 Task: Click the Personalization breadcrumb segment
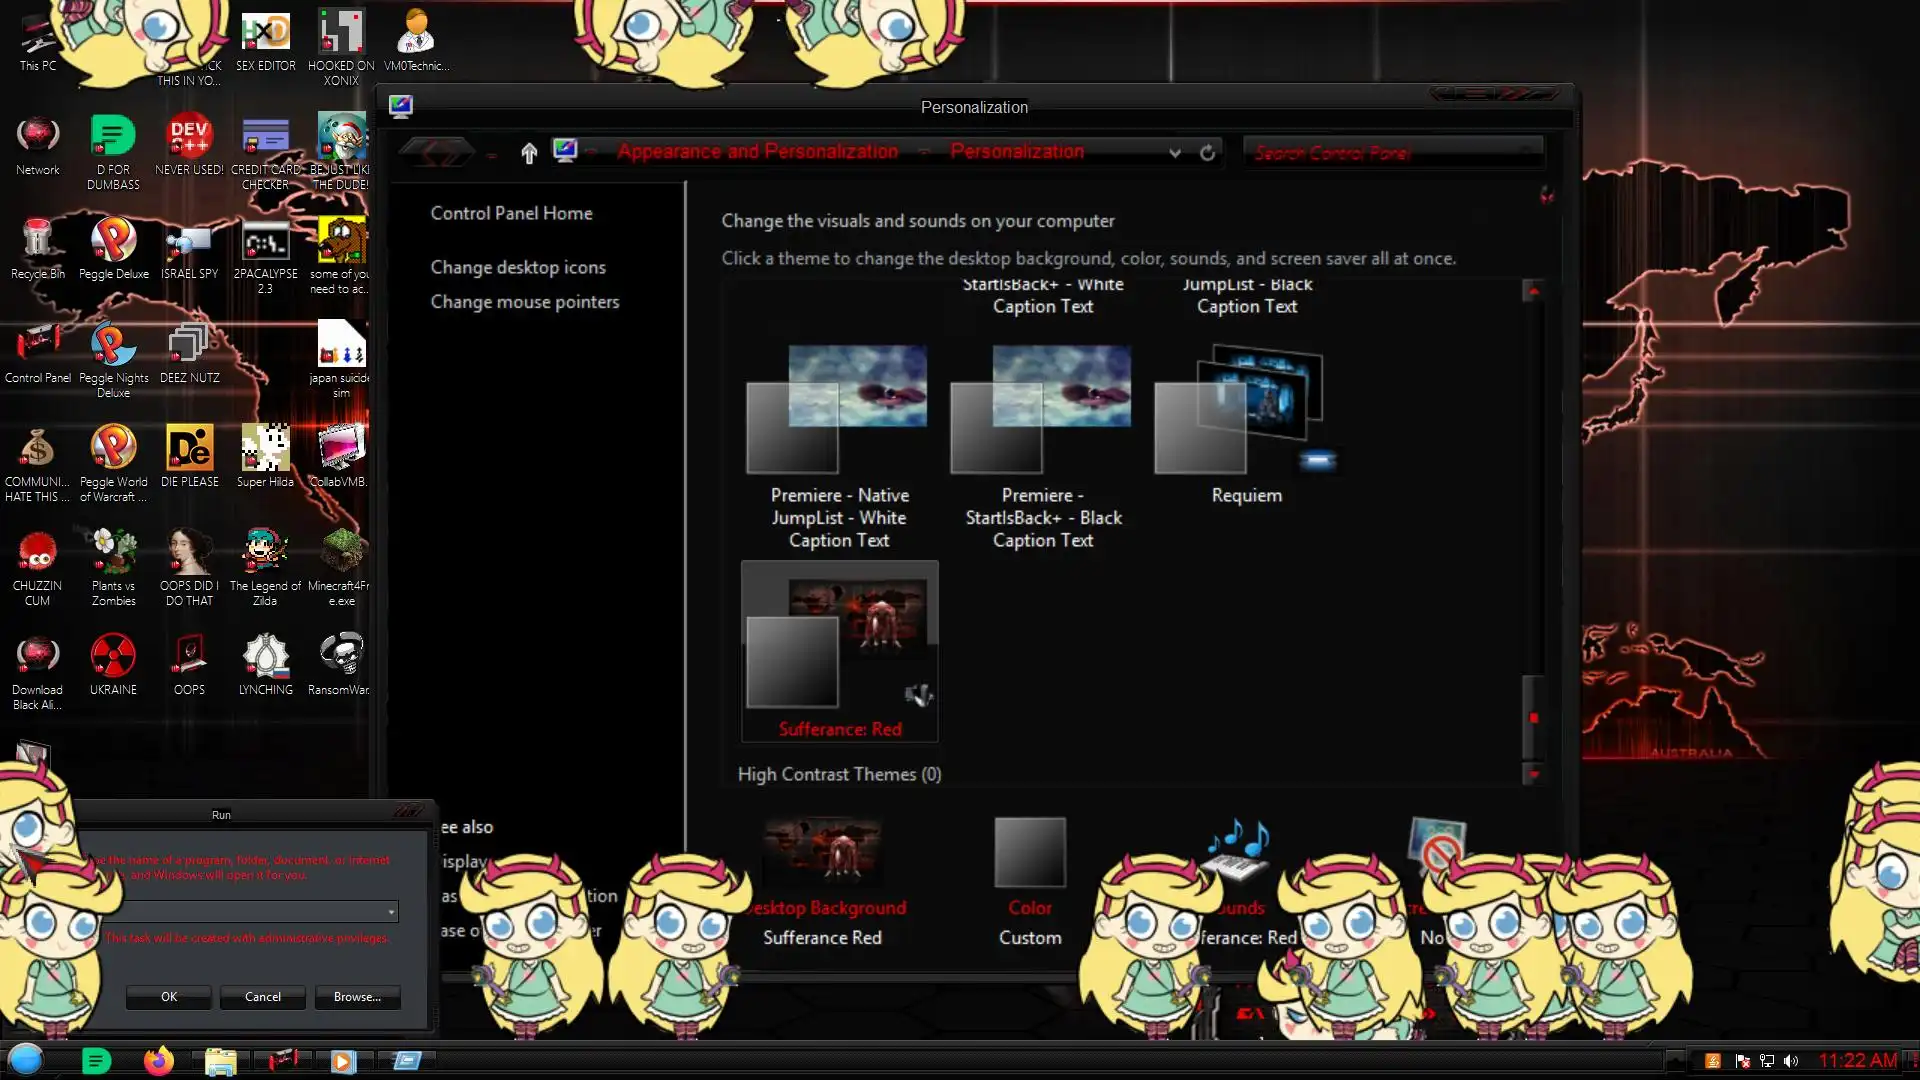(1016, 152)
